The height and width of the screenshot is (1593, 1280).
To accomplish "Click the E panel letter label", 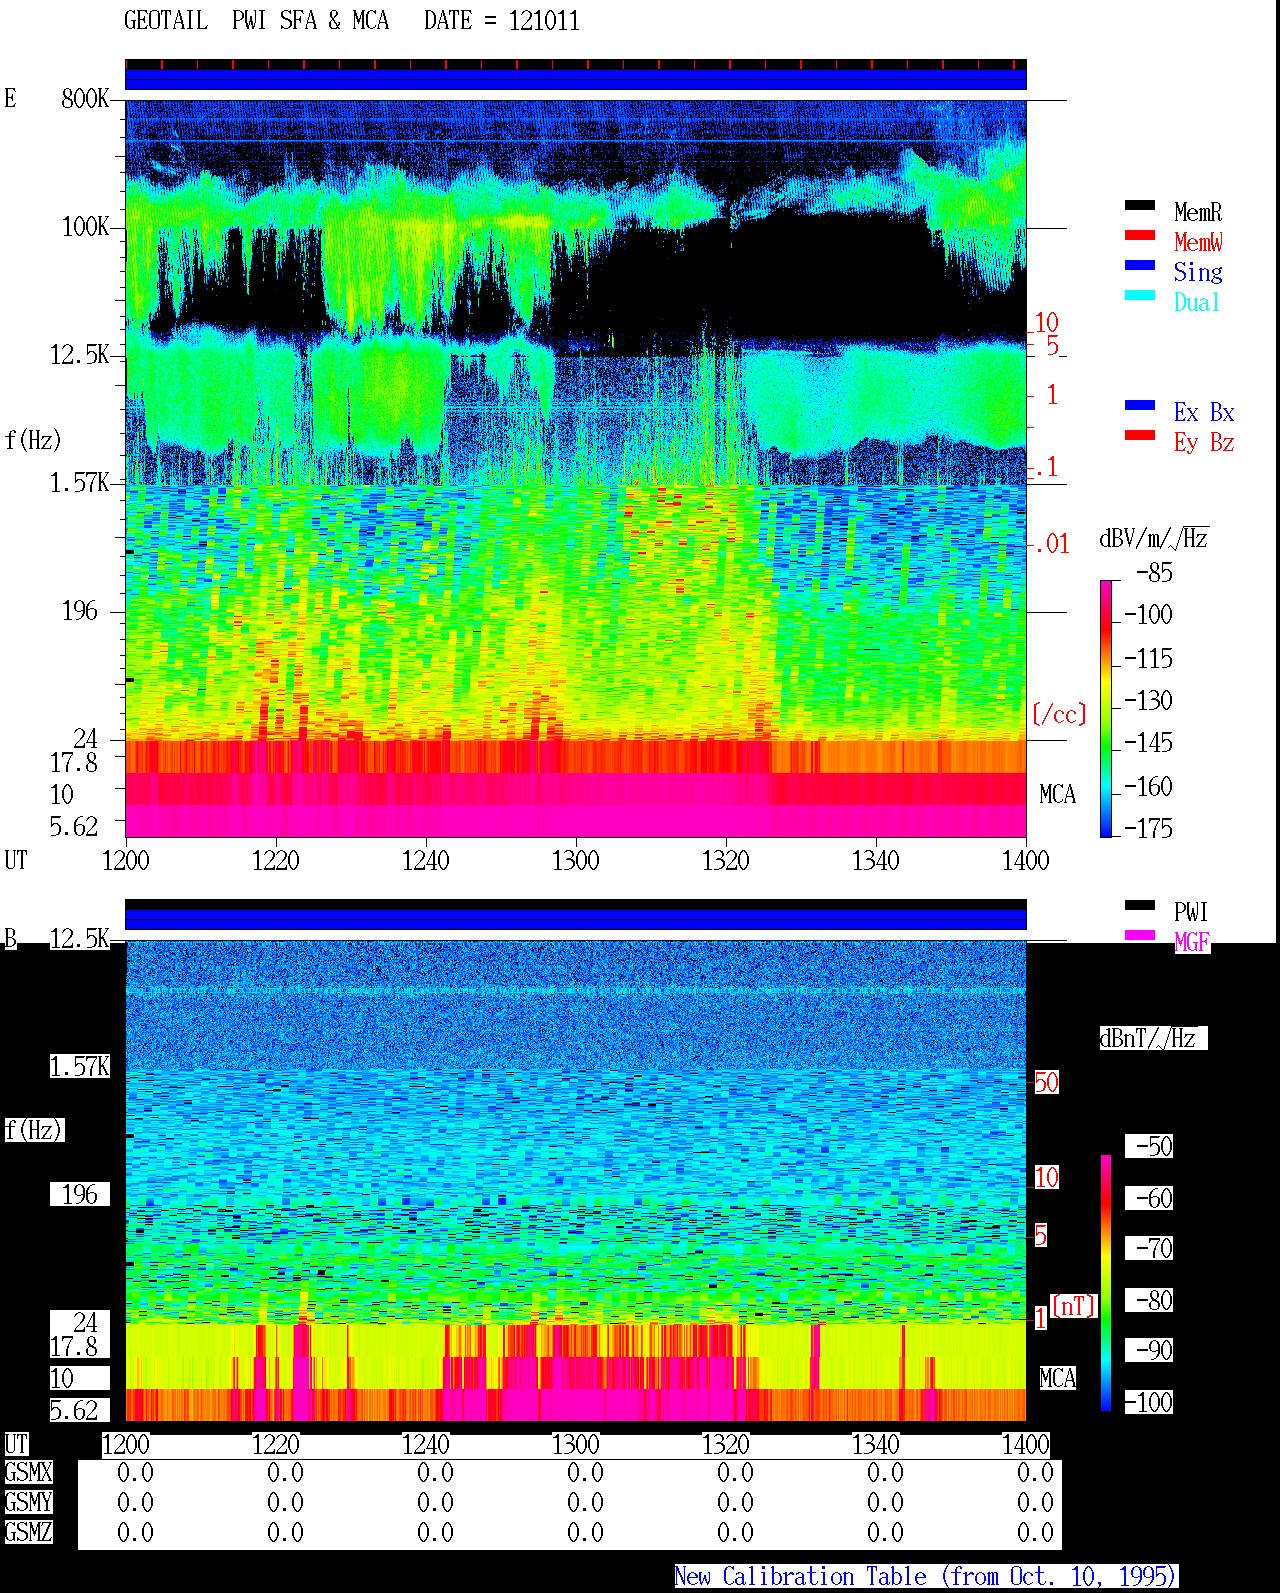I will pos(11,98).
